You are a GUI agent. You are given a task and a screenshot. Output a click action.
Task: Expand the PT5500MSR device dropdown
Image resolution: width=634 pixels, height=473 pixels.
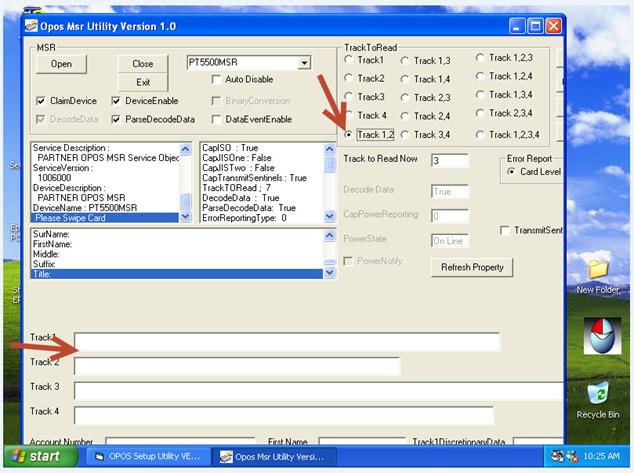304,63
